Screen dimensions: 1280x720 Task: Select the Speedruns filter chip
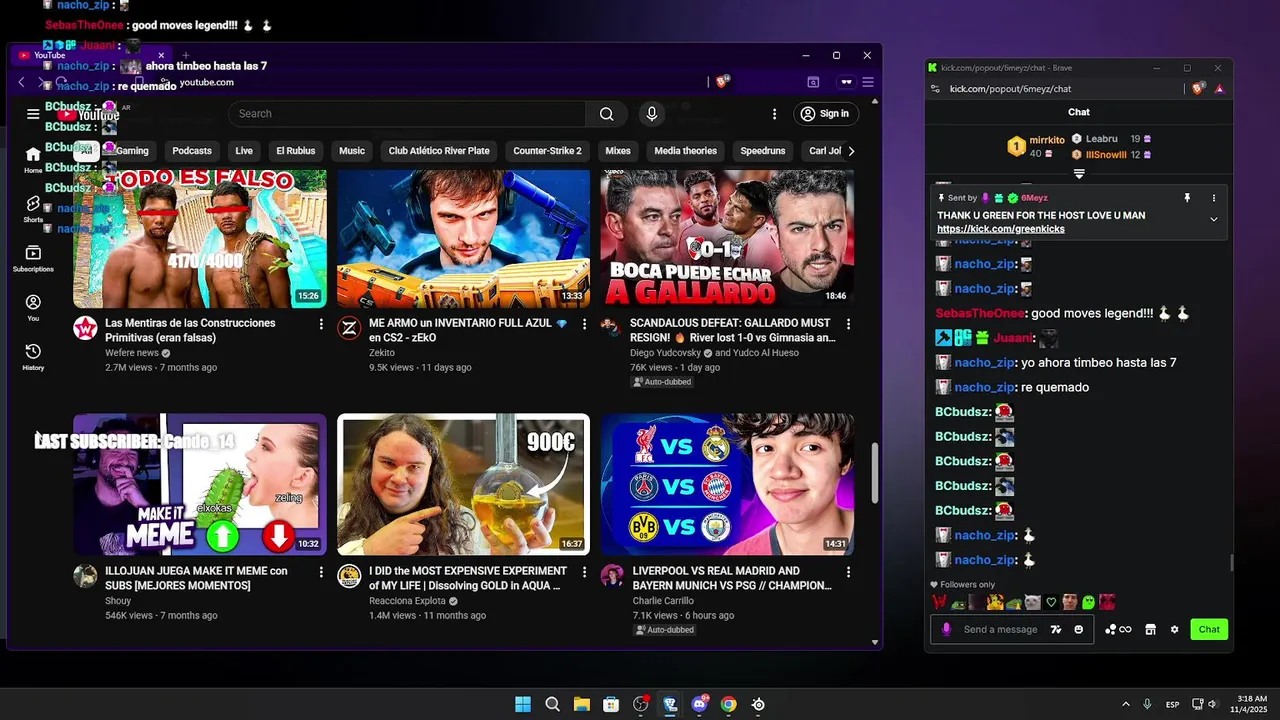click(763, 151)
